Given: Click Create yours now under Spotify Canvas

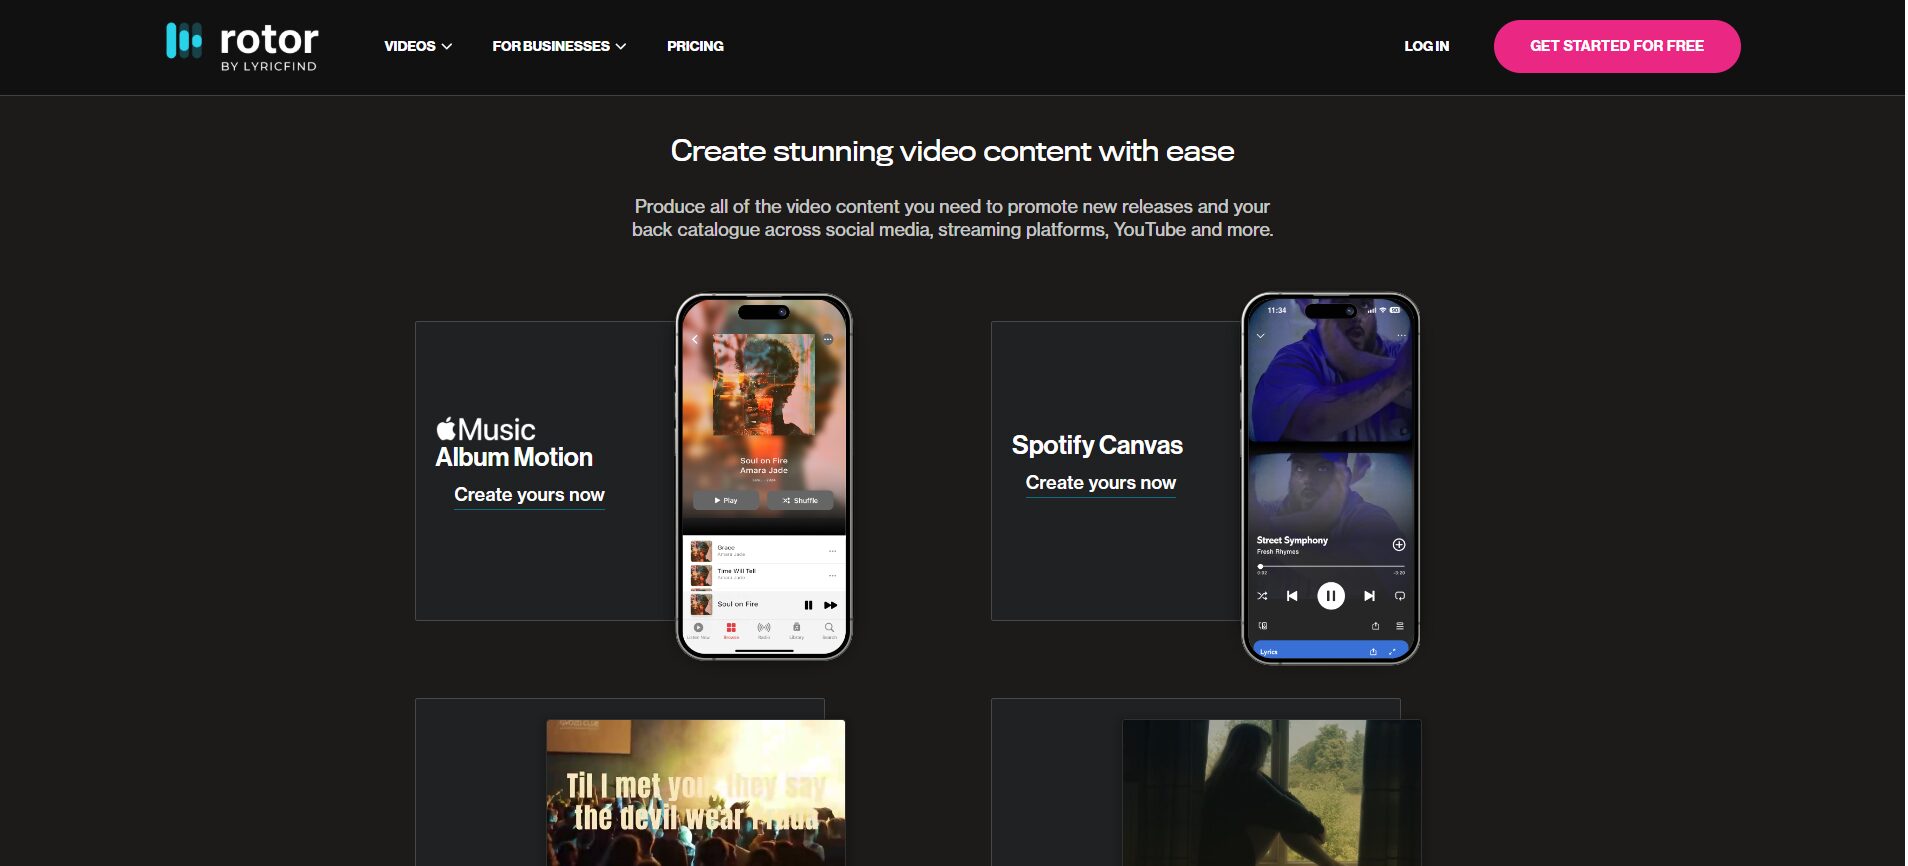Looking at the screenshot, I should point(1100,483).
